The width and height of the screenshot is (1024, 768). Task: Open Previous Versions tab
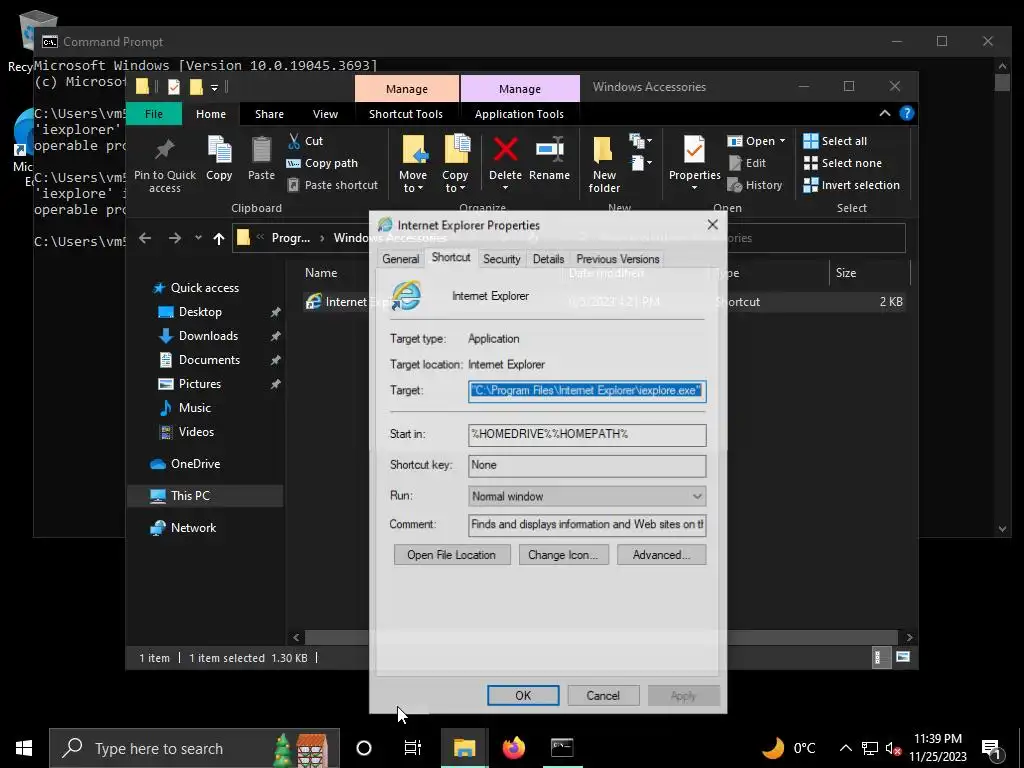click(617, 259)
